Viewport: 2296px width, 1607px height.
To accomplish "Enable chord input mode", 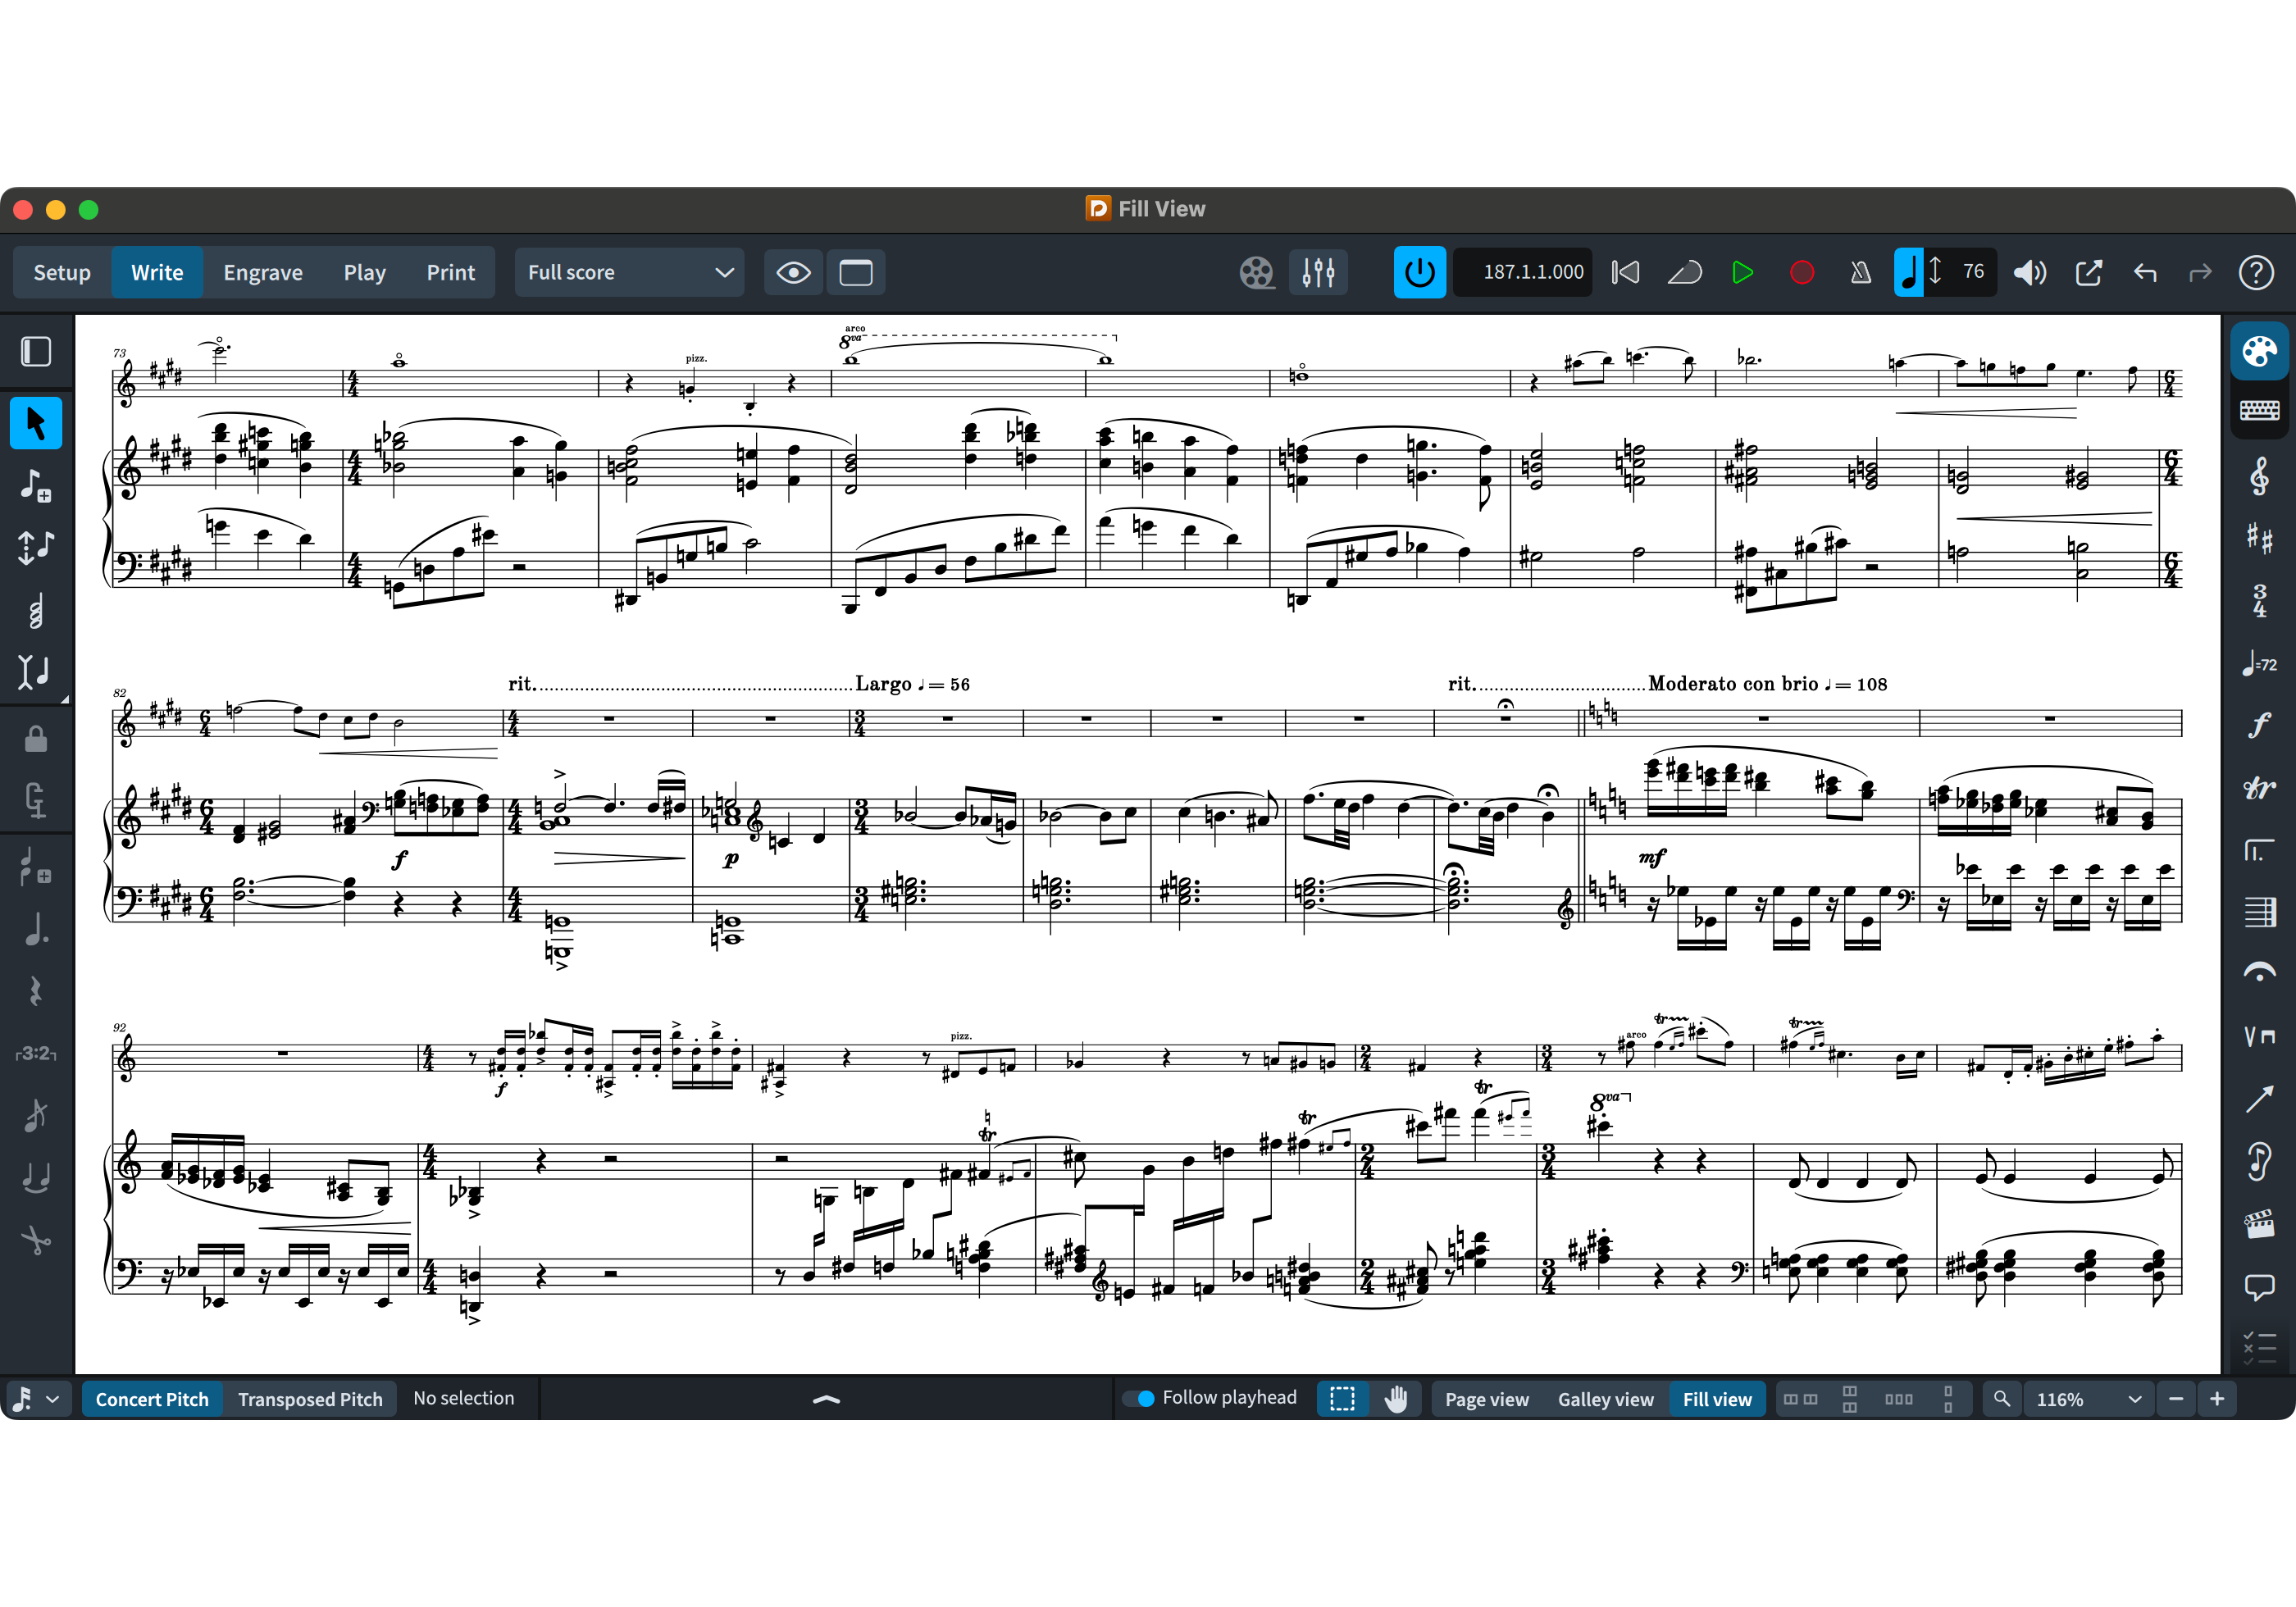I will tap(36, 609).
